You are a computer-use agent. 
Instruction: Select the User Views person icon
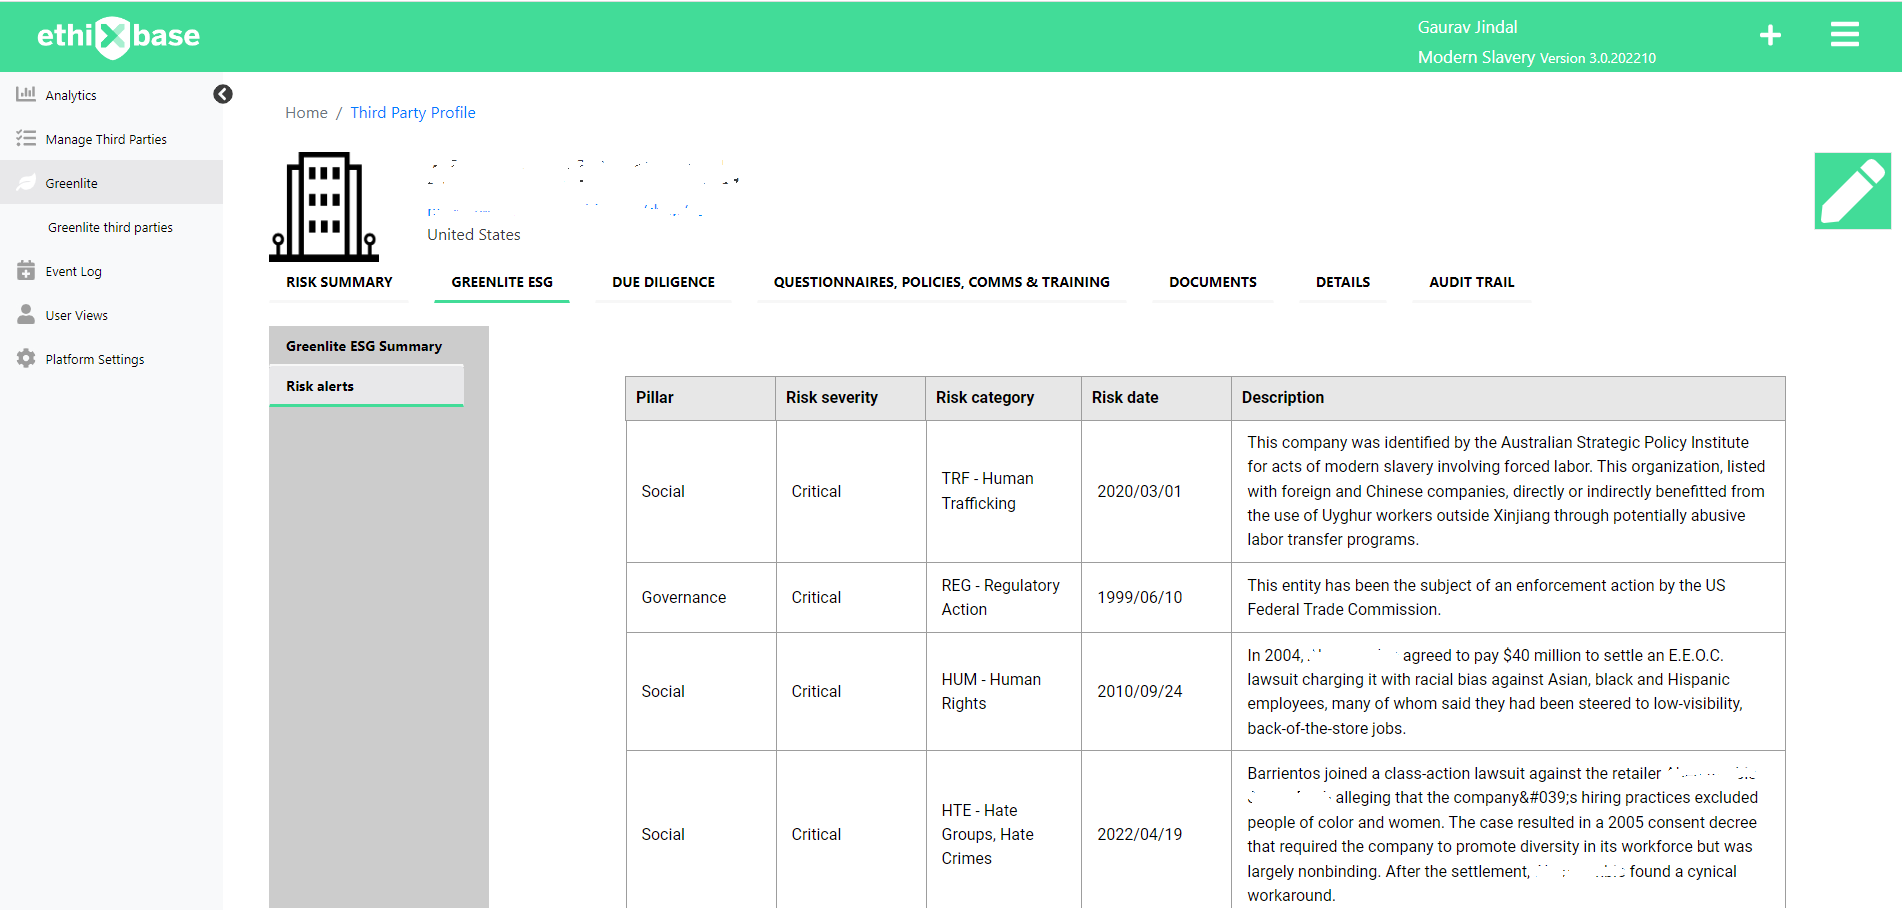point(25,314)
